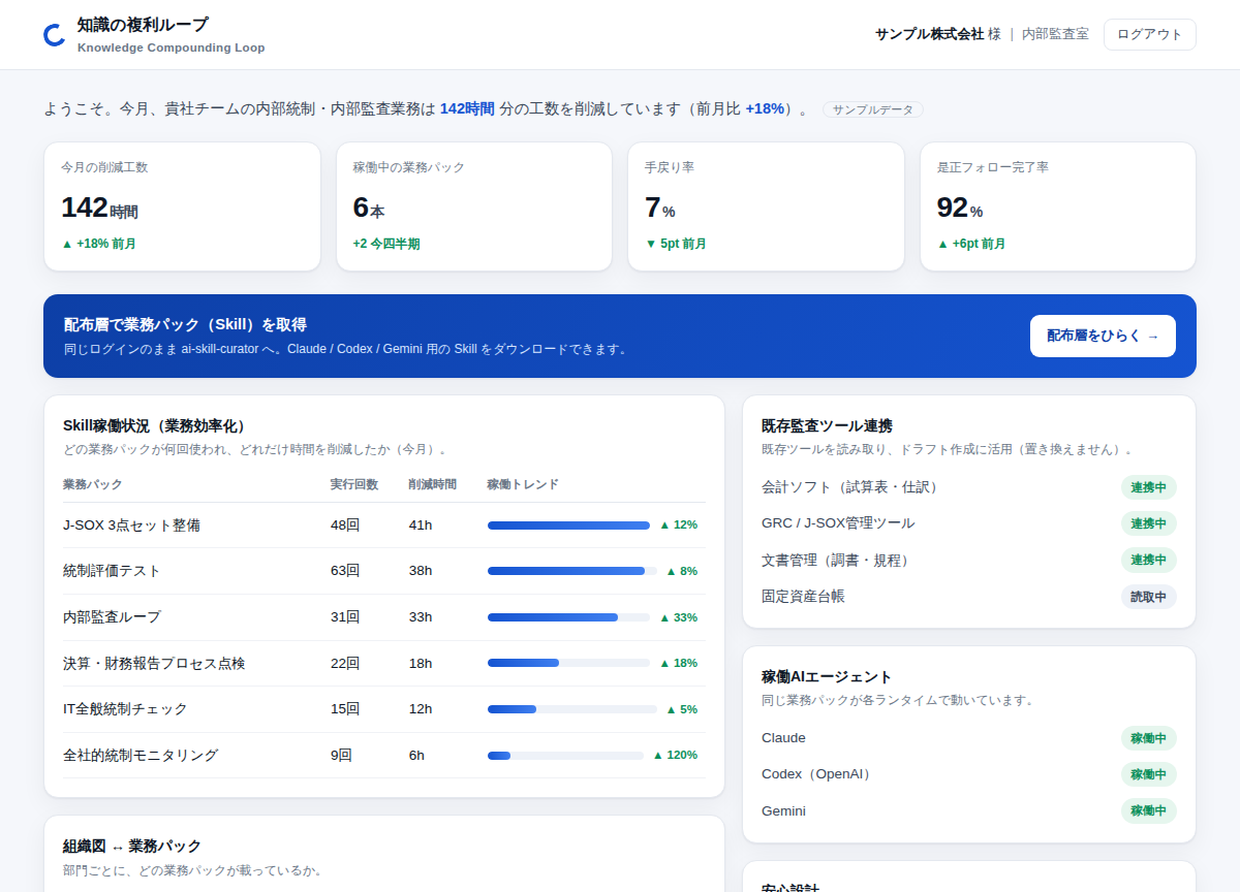Click the 削減時間 column header

433,484
